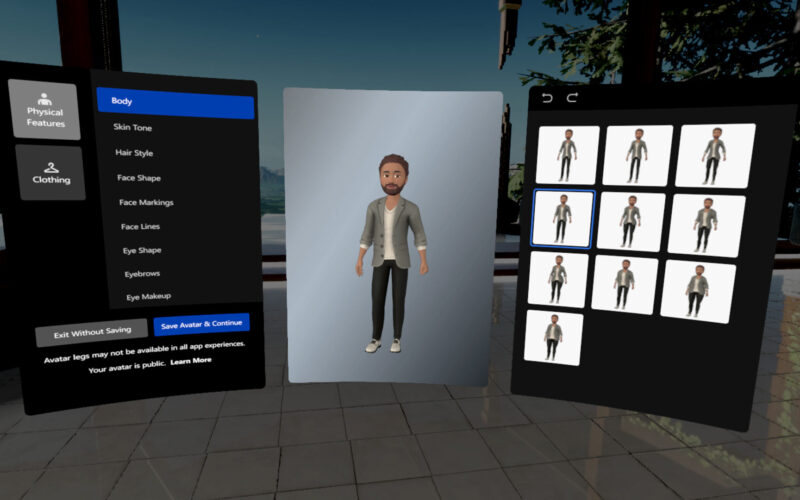Select first body type in third row
The height and width of the screenshot is (500, 800).
tap(558, 279)
